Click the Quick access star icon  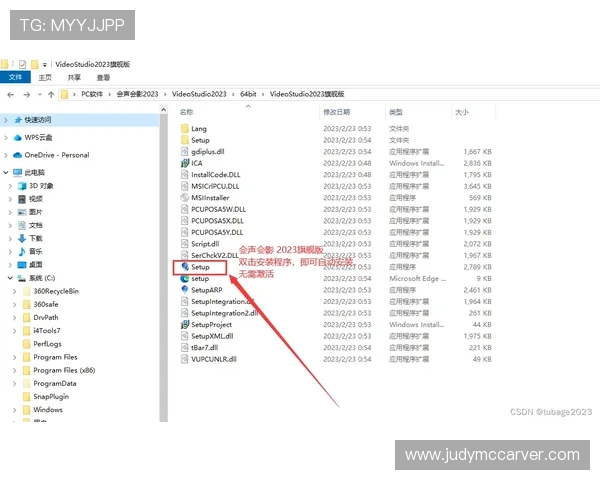(18, 120)
